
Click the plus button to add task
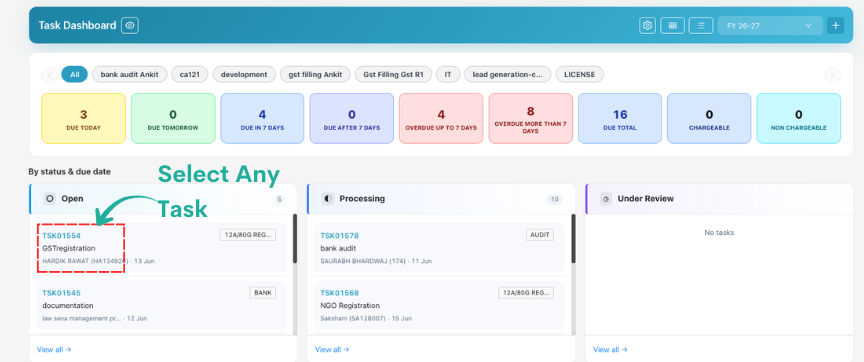(835, 25)
